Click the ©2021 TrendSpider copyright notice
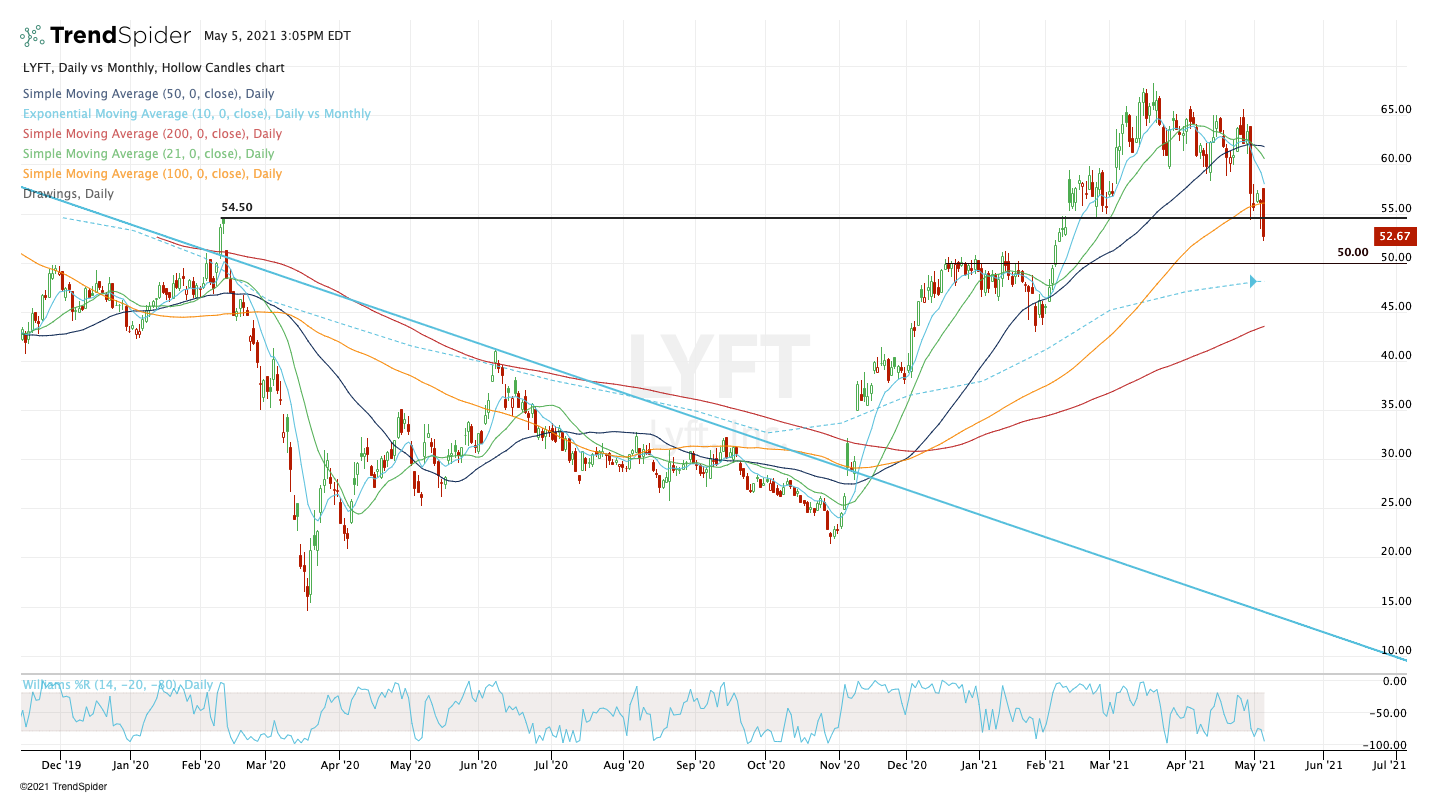Screen dimensions: 1437x796 coord(63,786)
